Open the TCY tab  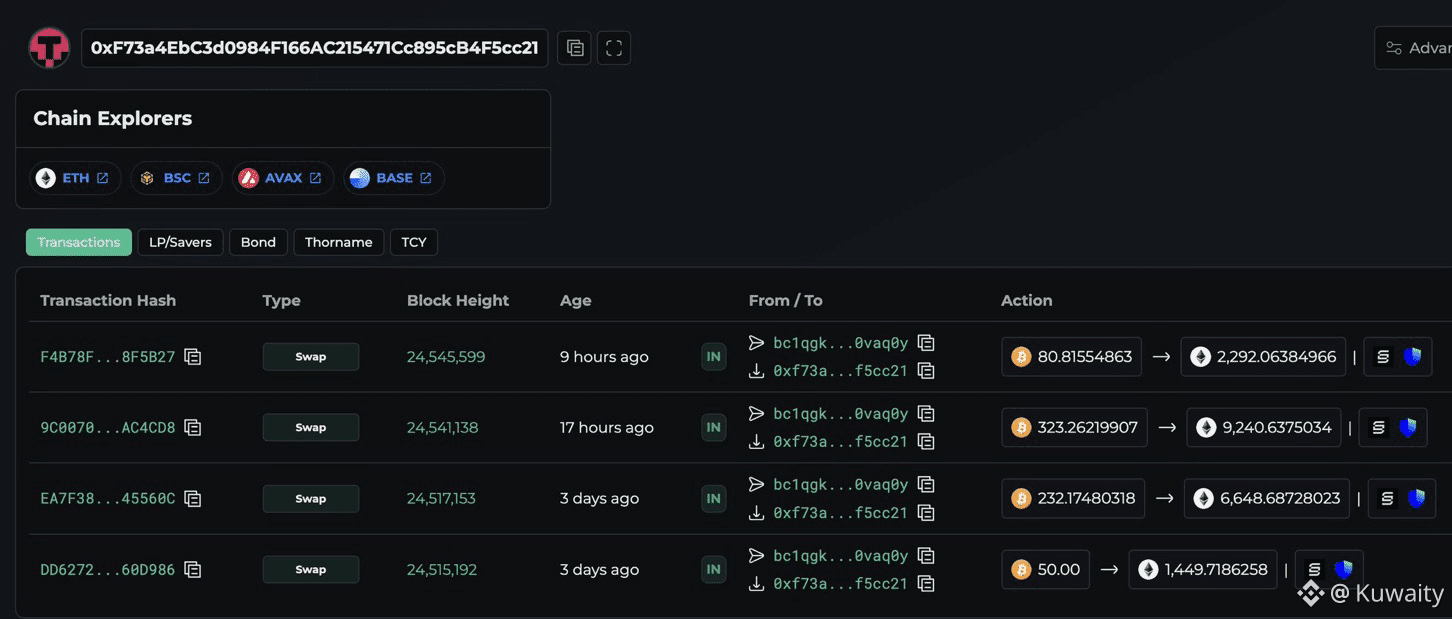414,242
